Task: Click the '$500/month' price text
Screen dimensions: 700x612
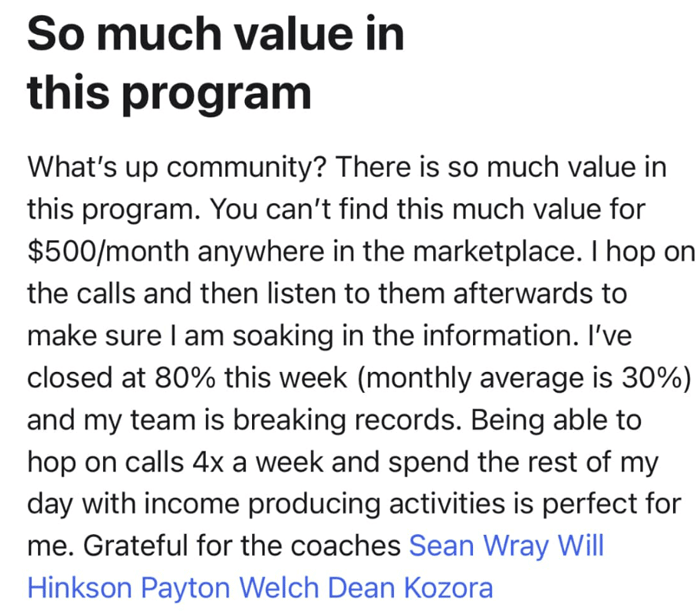Action: (x=108, y=251)
